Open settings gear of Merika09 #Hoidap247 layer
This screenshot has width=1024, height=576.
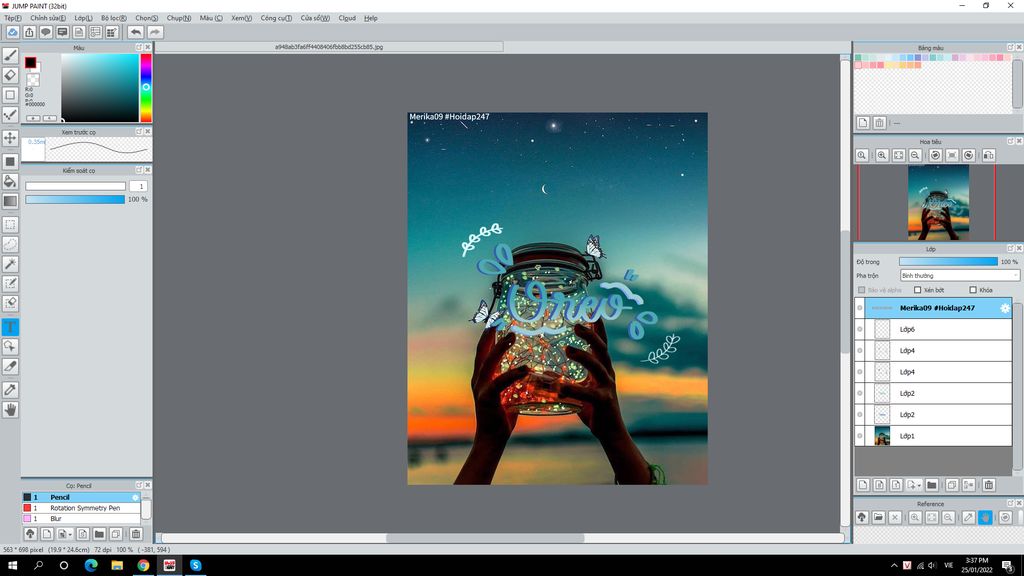1004,308
